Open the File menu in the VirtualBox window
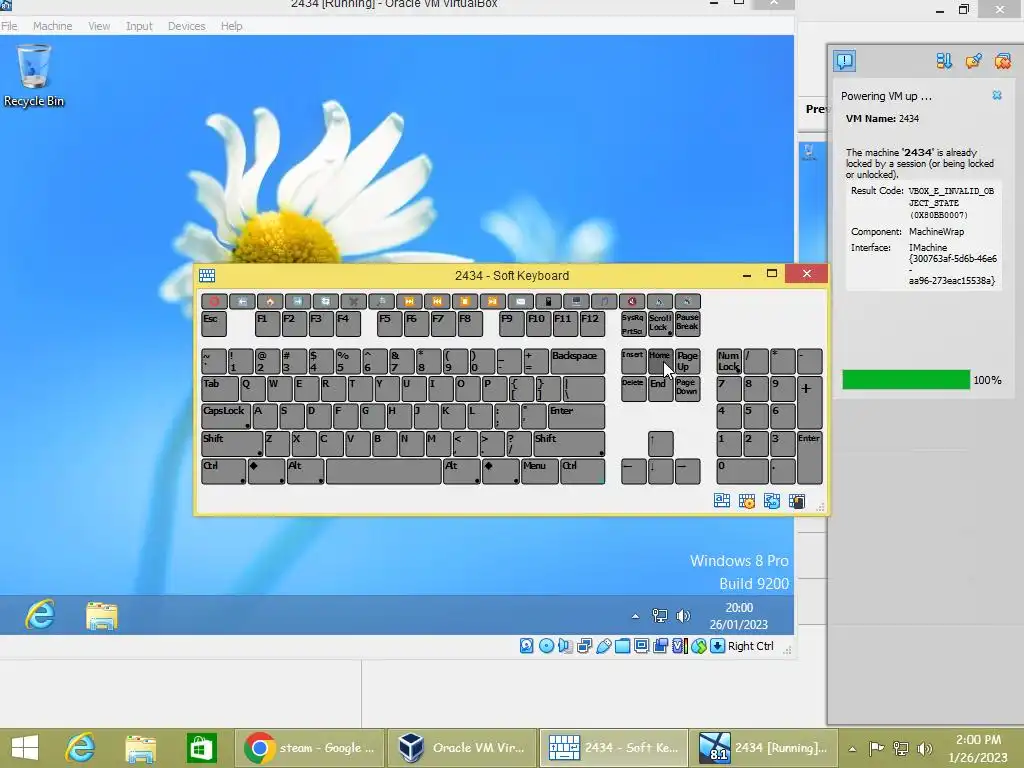The height and width of the screenshot is (768, 1024). [9, 26]
